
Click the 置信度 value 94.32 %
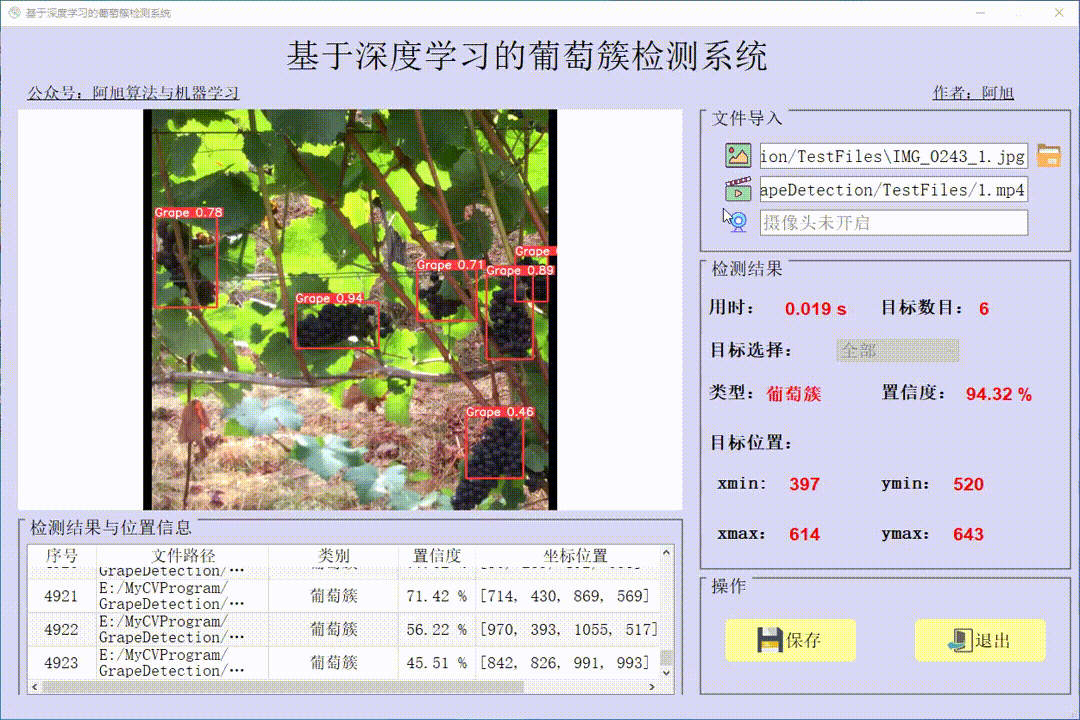(998, 394)
